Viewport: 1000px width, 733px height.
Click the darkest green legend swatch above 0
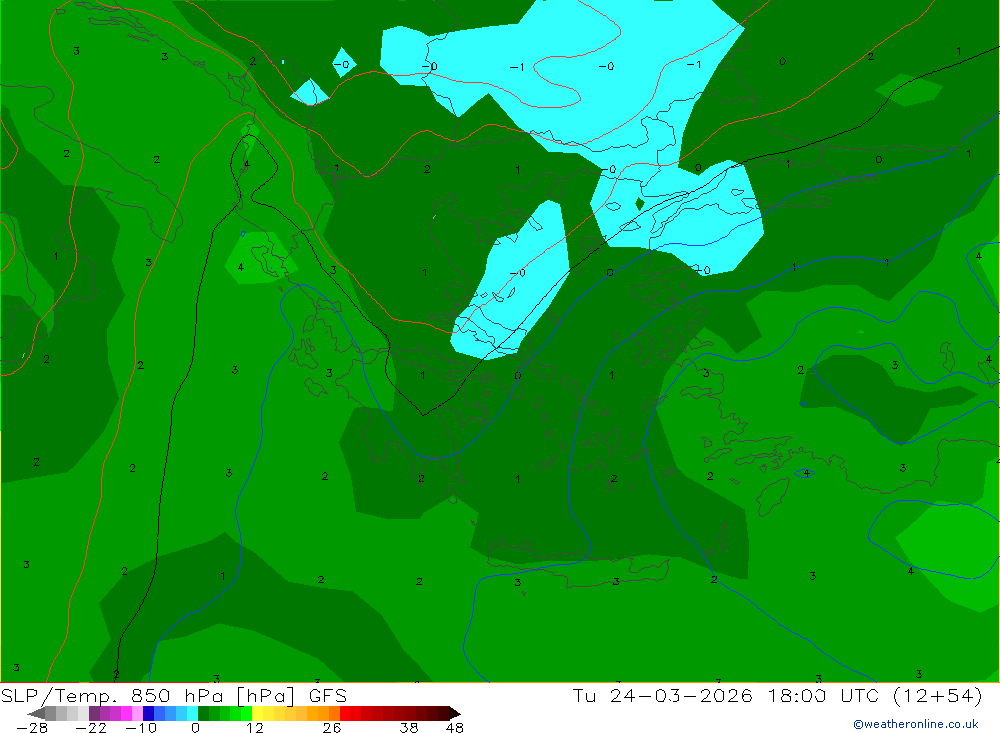(203, 713)
